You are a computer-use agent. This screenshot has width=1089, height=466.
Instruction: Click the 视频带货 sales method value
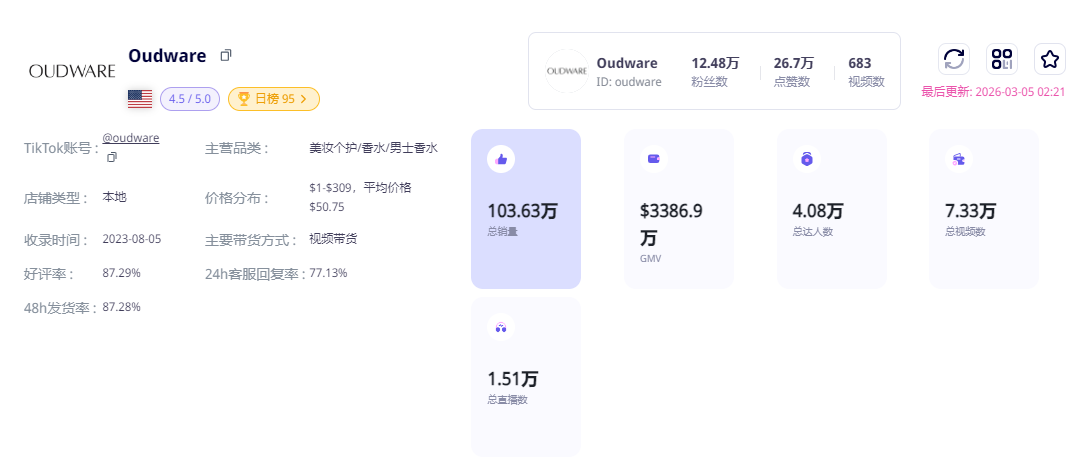tap(333, 239)
